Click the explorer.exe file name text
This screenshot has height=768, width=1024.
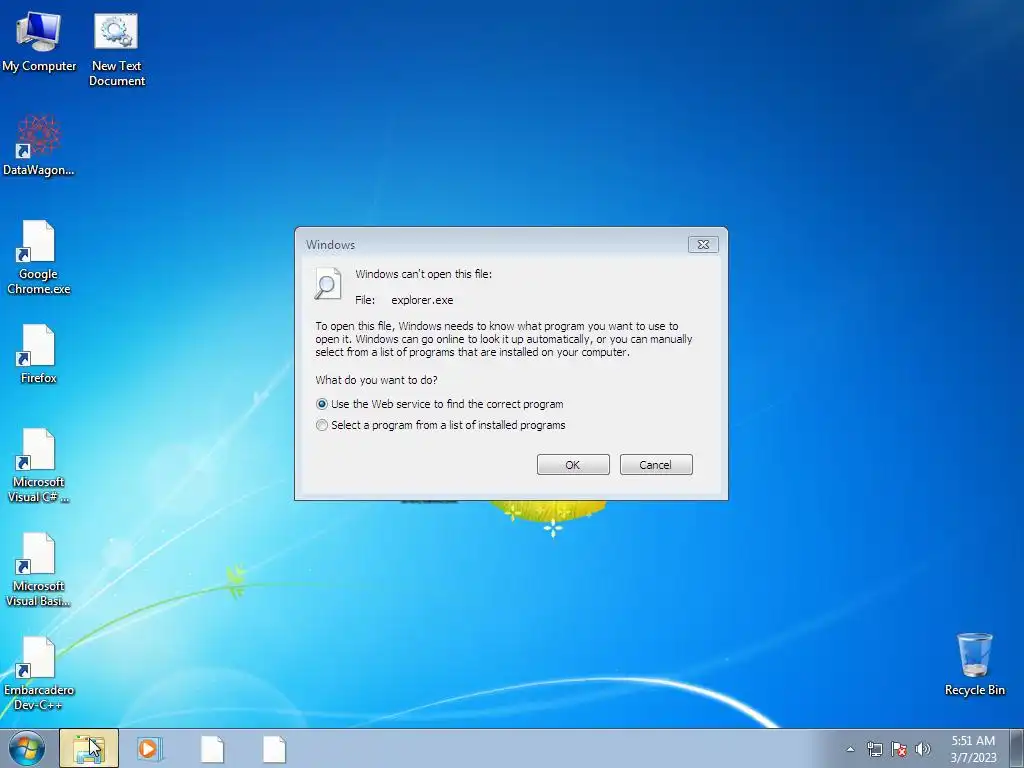[422, 300]
